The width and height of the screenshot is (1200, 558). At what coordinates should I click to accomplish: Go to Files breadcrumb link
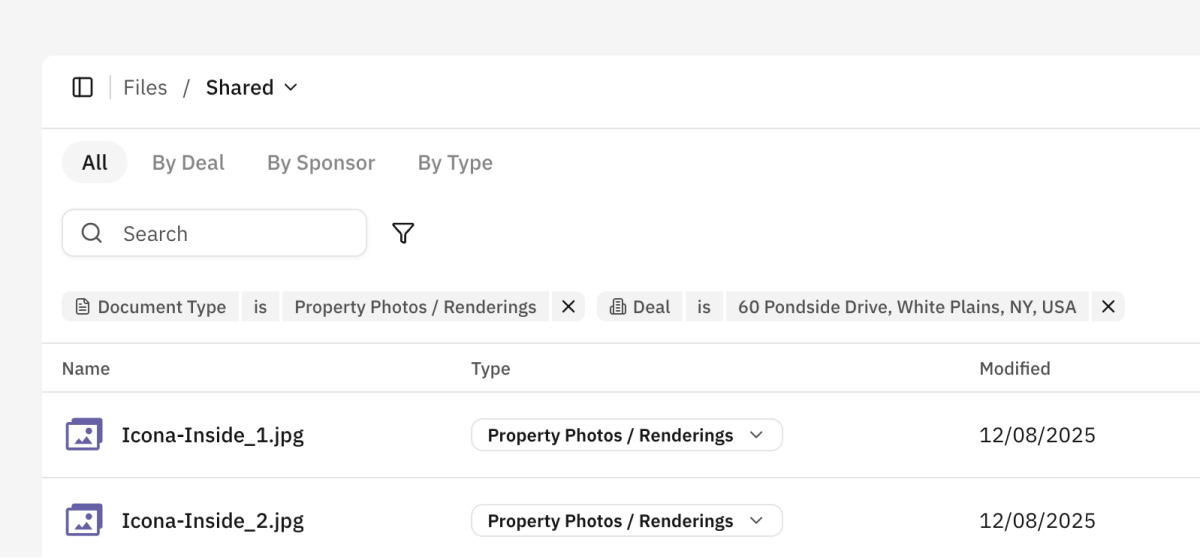pos(145,88)
